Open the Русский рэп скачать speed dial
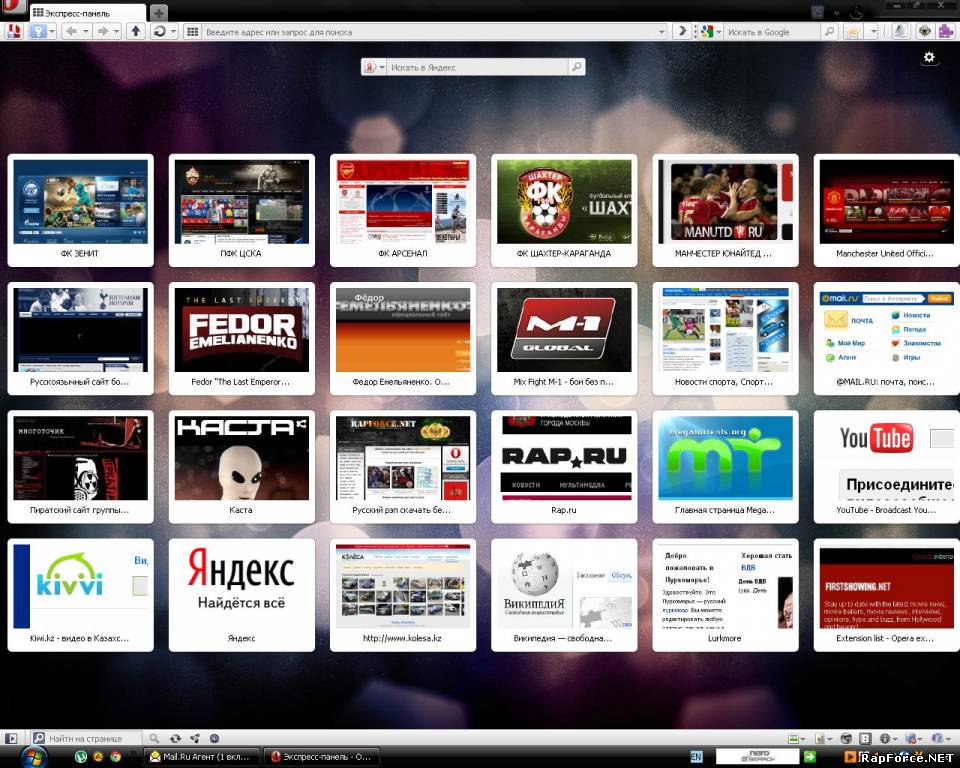The width and height of the screenshot is (960, 768). (x=403, y=467)
